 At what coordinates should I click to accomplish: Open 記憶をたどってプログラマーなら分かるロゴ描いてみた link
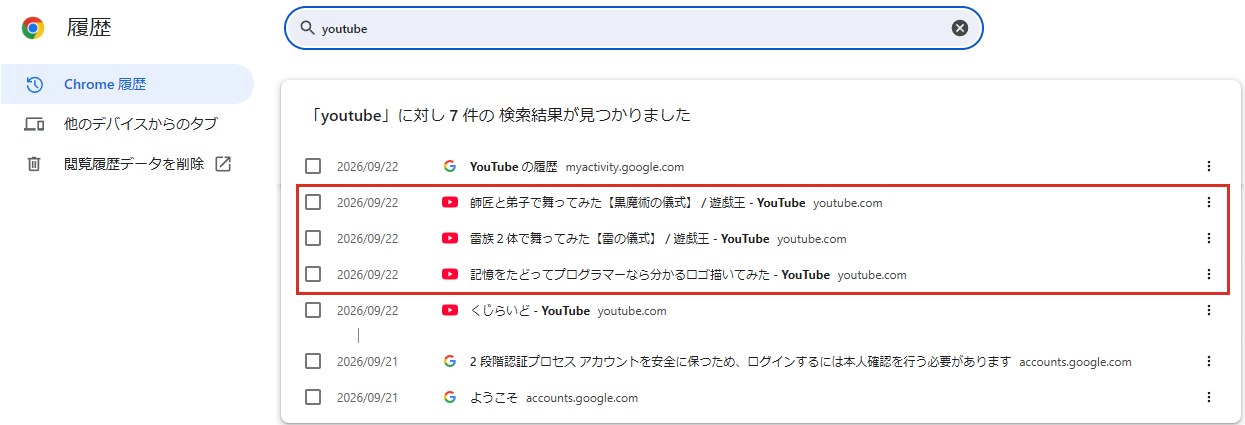pos(650,275)
